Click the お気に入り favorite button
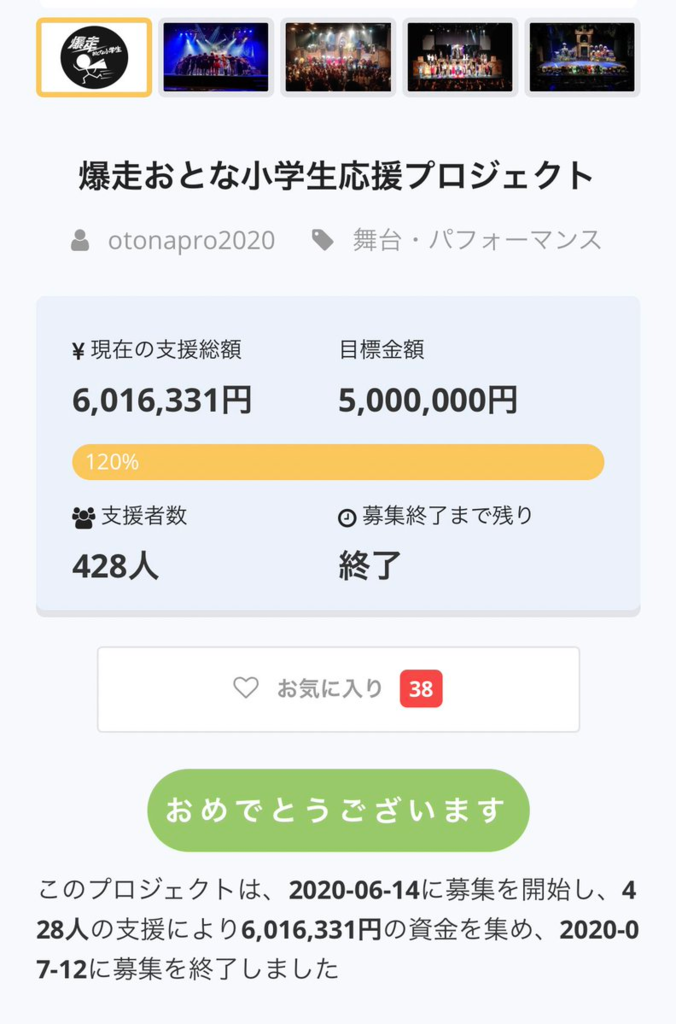Image resolution: width=676 pixels, height=1024 pixels. pos(338,690)
